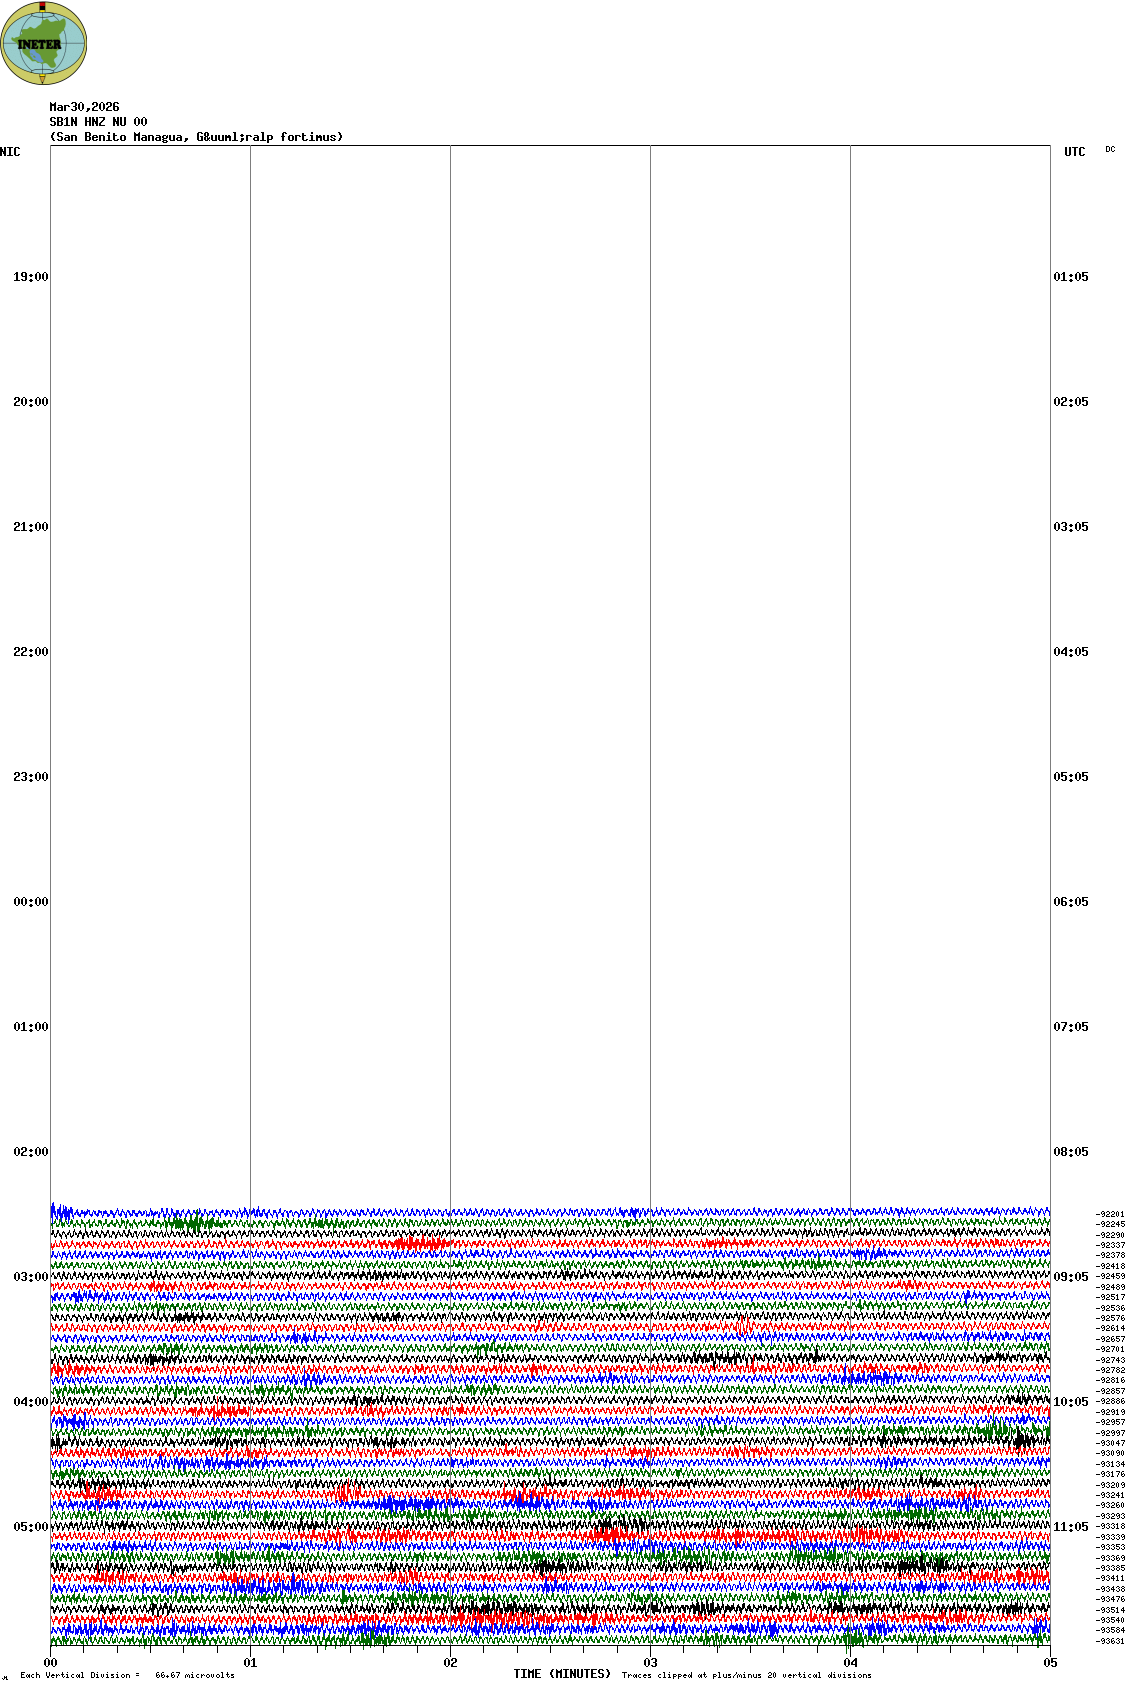Viewport: 1130px width, 1689px height.
Task: Click the Each Vertical Division scale note
Action: (x=127, y=1675)
